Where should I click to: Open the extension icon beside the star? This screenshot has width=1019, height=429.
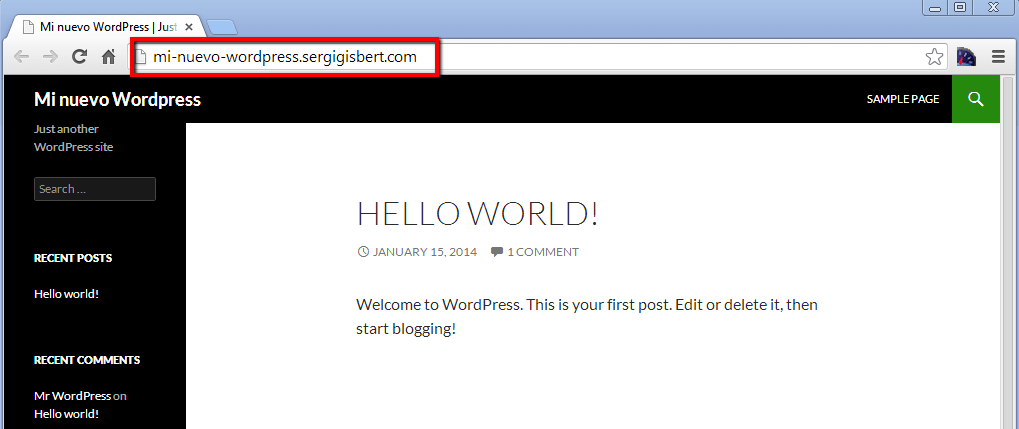966,57
